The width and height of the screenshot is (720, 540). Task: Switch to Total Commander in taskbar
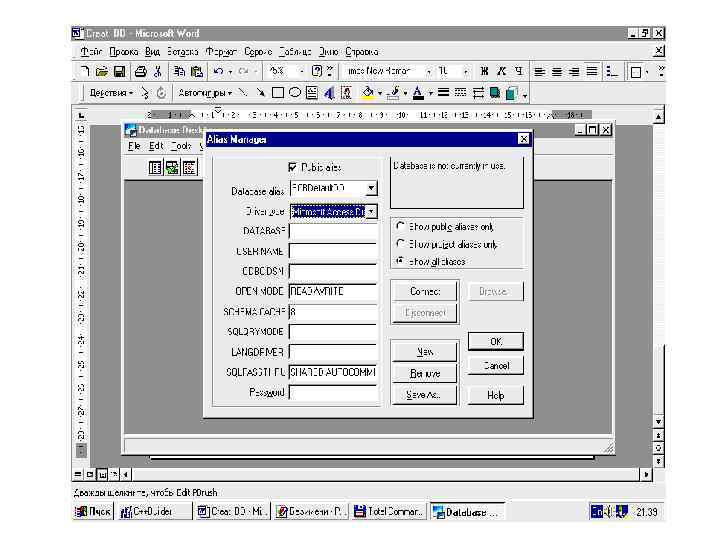[x=389, y=511]
